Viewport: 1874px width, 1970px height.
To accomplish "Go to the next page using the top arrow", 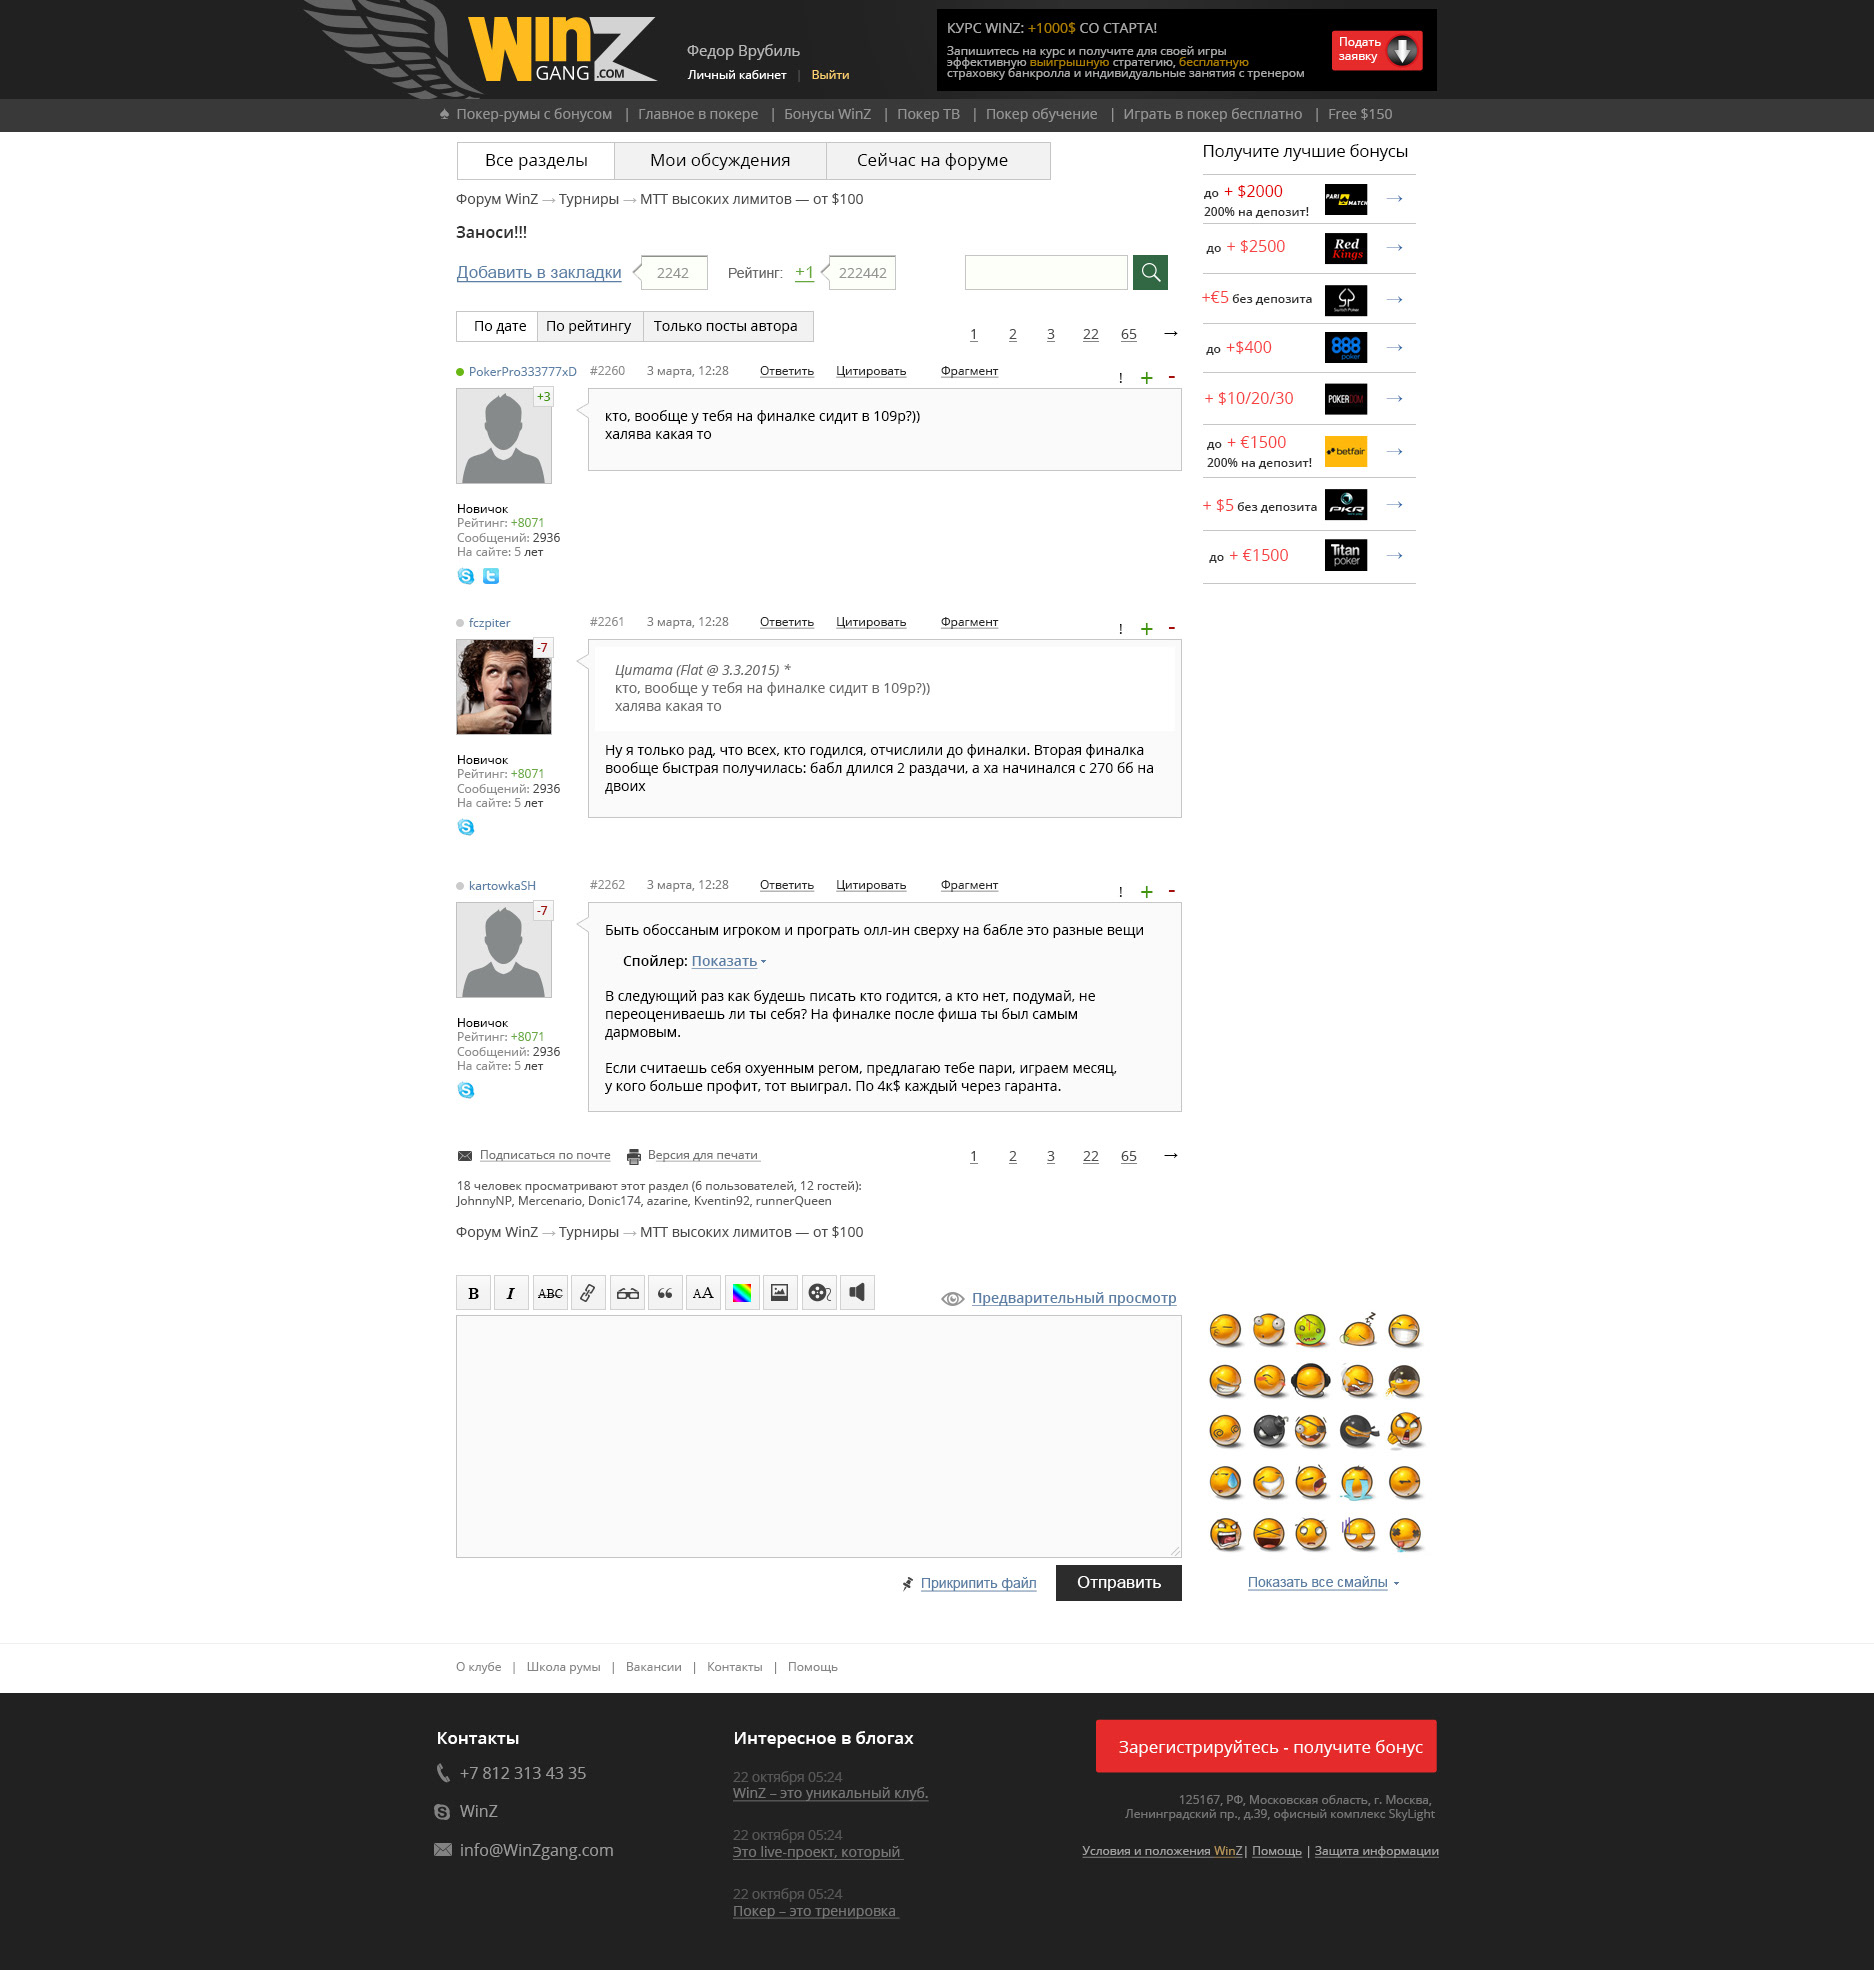I will [x=1171, y=333].
